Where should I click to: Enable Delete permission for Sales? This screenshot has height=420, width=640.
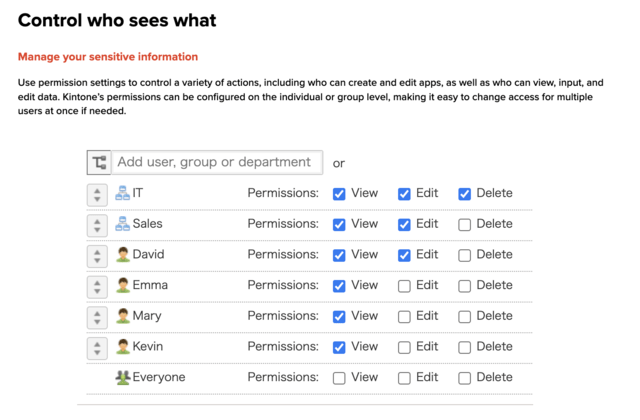(464, 224)
